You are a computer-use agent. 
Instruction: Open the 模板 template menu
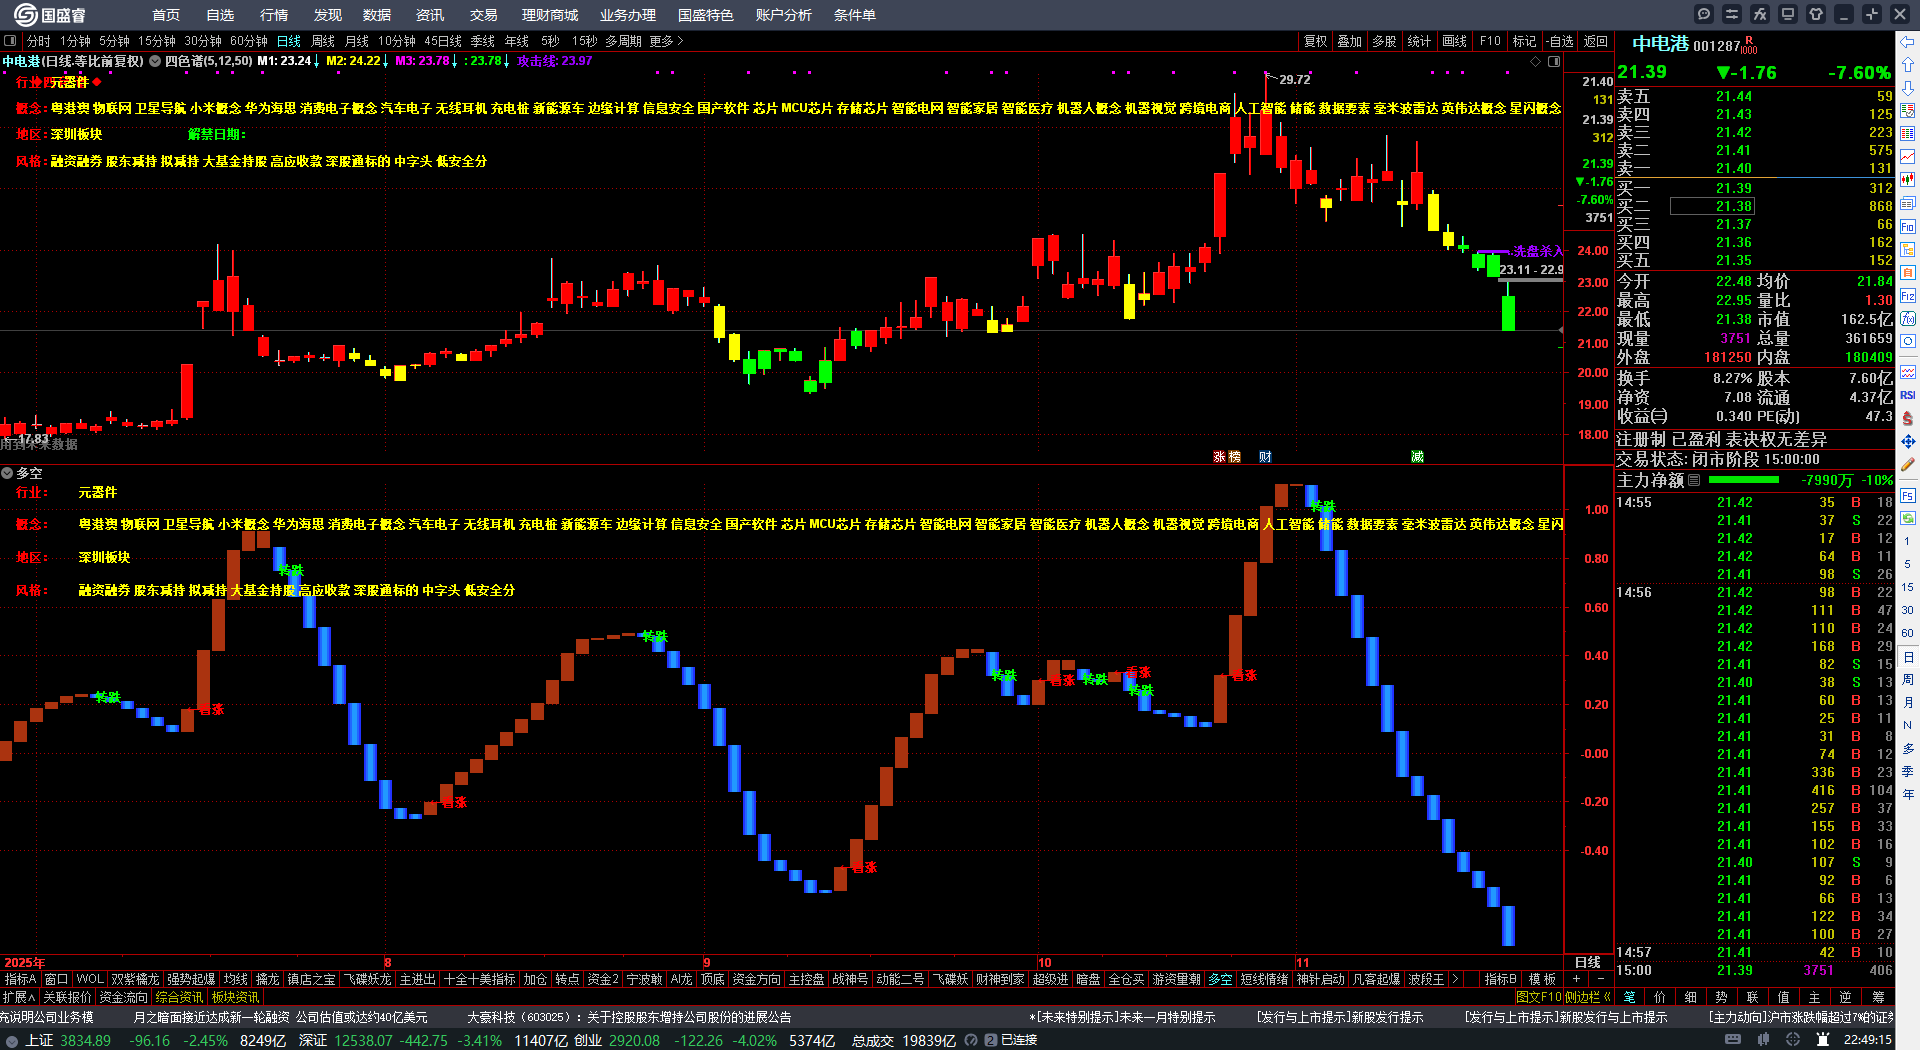(1542, 979)
